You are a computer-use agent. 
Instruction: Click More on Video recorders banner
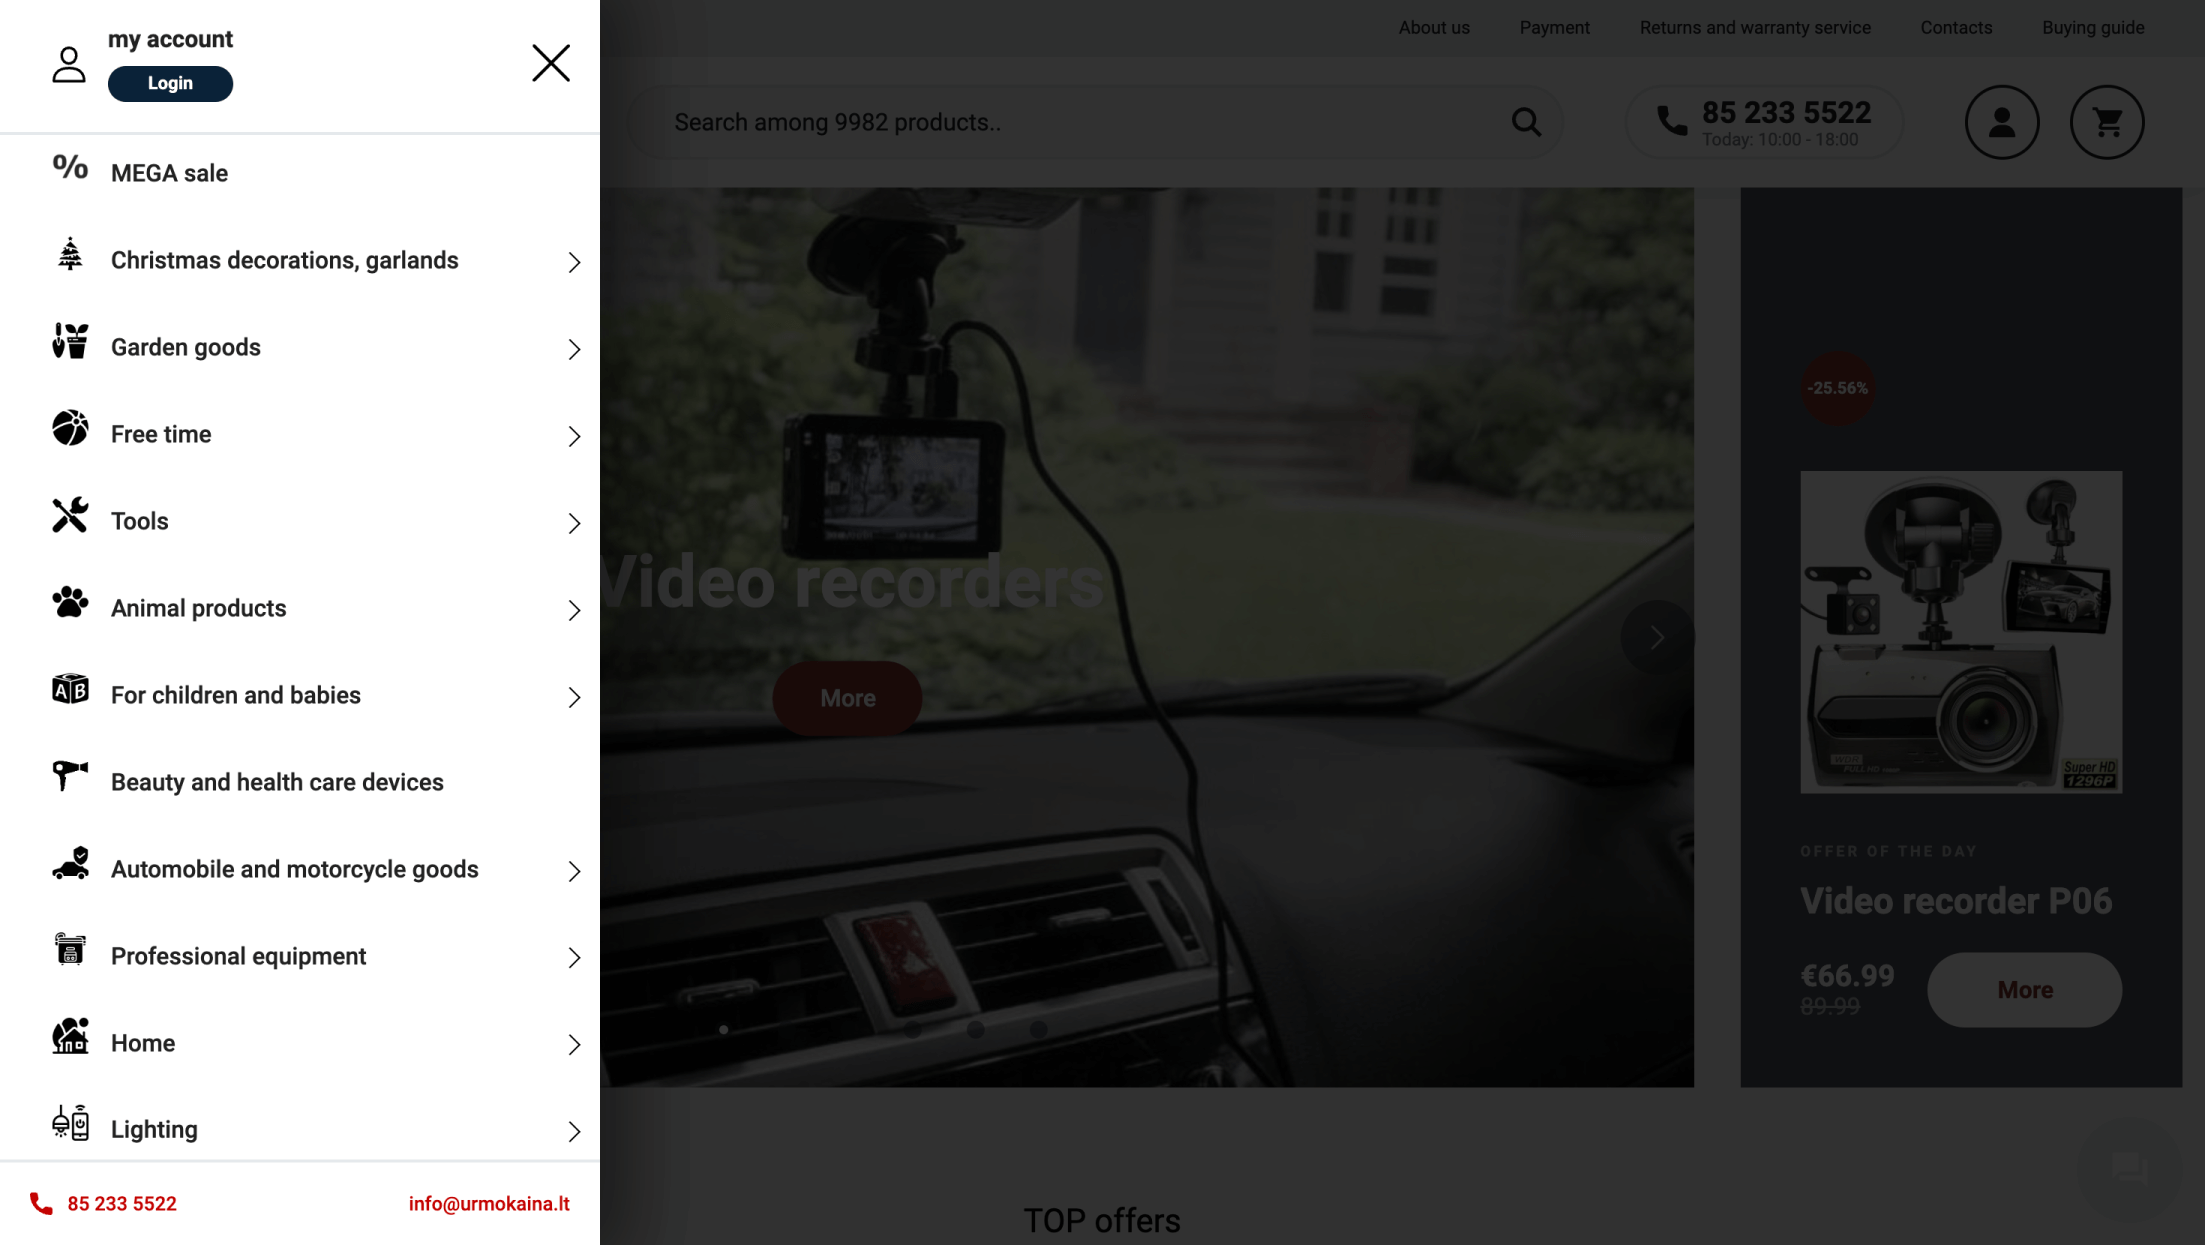point(848,698)
